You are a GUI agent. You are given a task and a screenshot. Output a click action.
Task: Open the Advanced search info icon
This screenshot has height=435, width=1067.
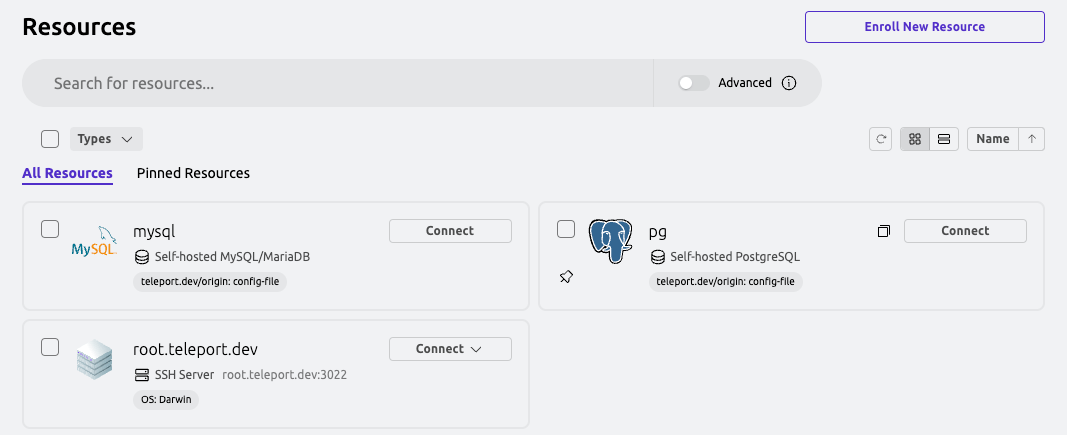(x=789, y=83)
